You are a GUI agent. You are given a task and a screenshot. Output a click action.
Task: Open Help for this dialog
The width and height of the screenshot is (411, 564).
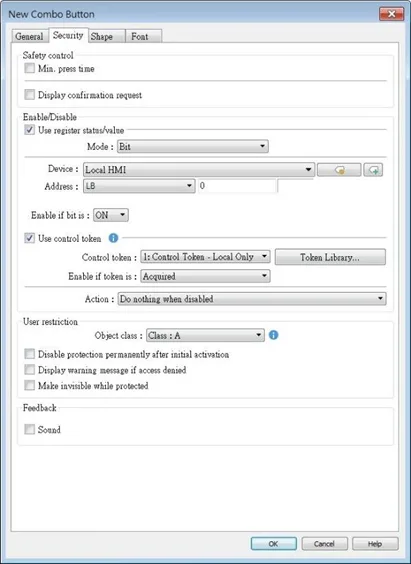point(375,544)
